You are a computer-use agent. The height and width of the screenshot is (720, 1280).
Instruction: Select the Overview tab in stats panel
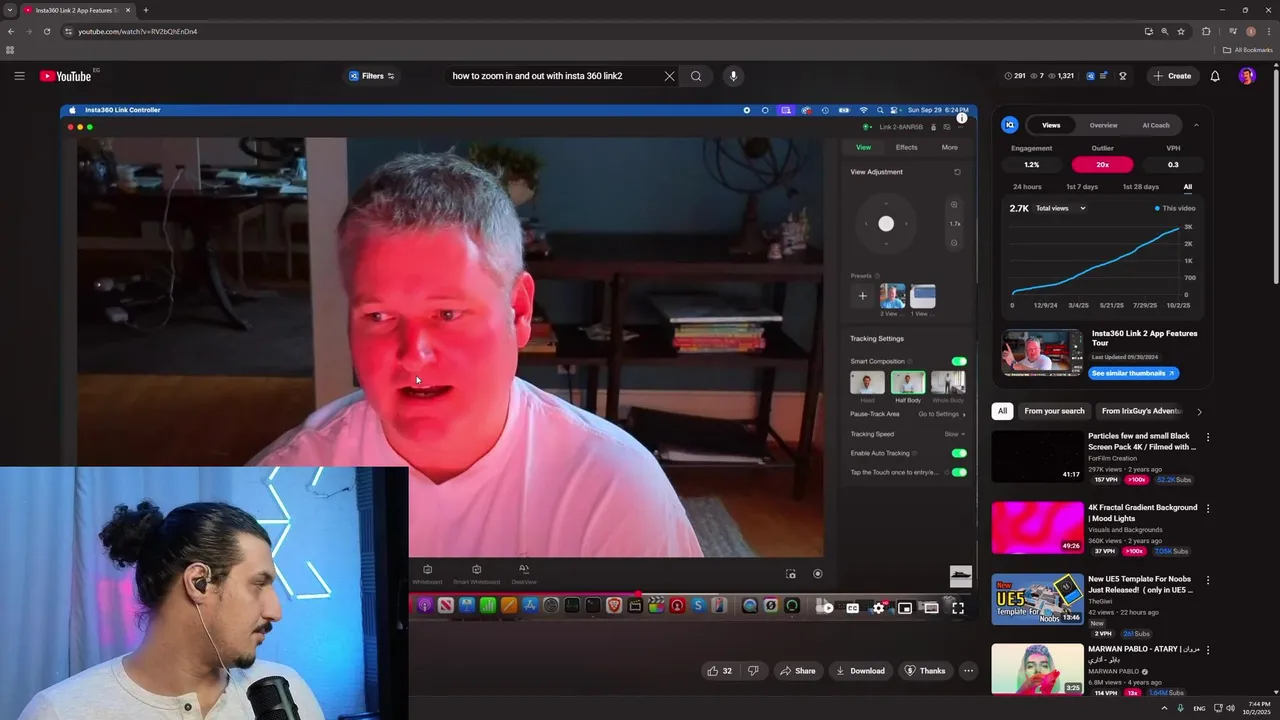pyautogui.click(x=1103, y=125)
